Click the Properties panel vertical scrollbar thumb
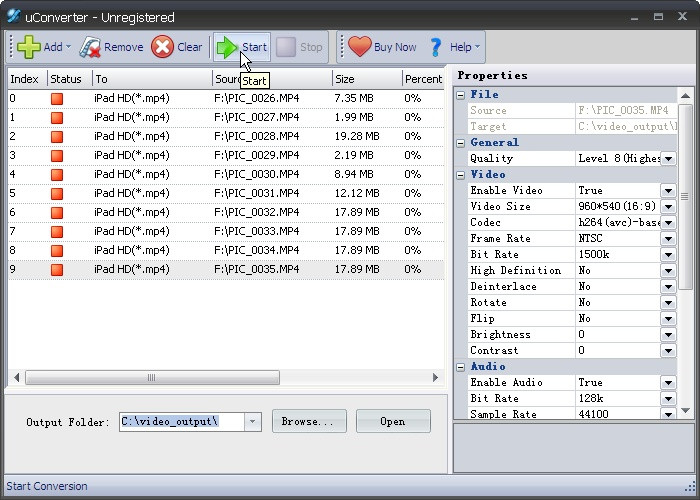 (x=685, y=196)
